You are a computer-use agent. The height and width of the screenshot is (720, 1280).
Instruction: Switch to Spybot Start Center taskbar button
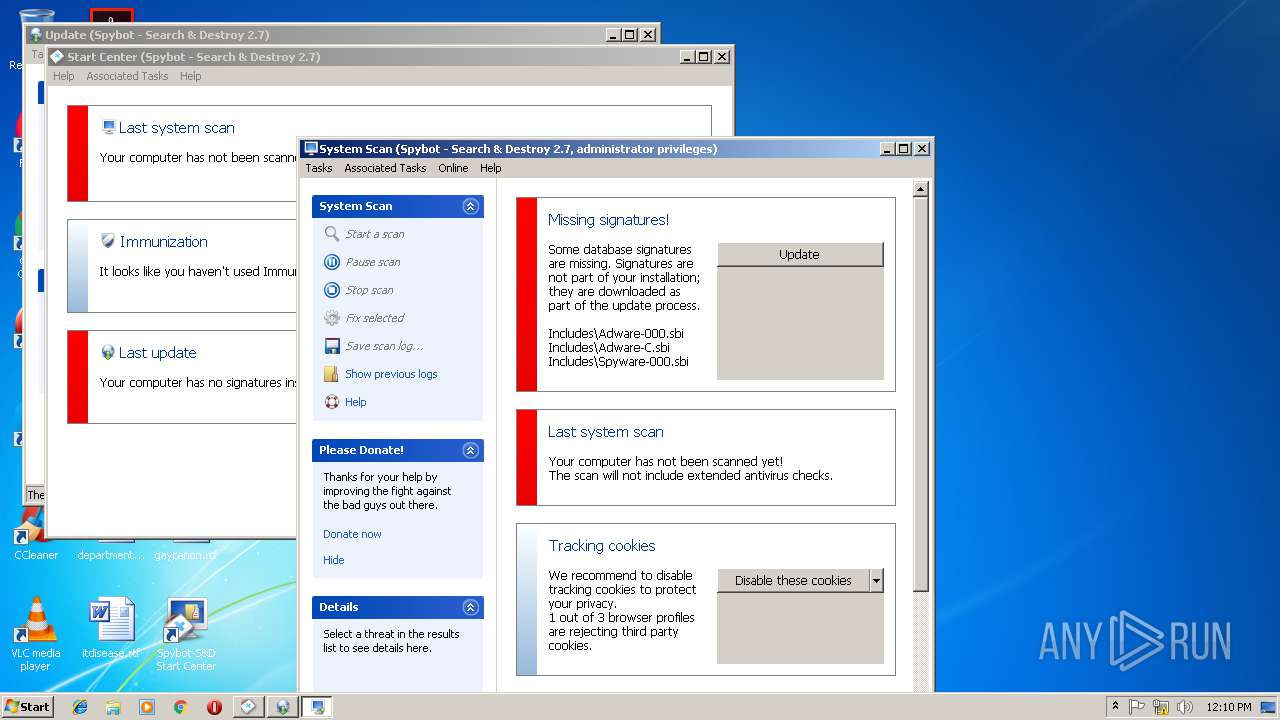point(248,707)
